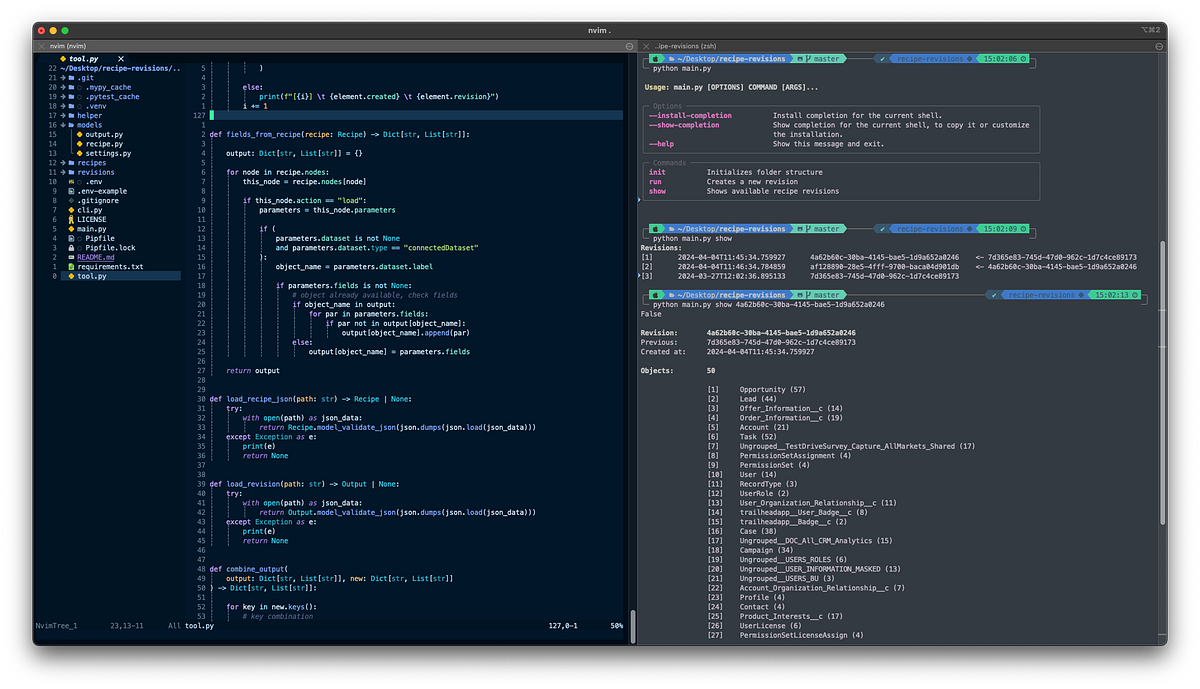Image resolution: width=1200 pixels, height=689 pixels.
Task: Click the green icon next to requirements.txt
Action: tap(70, 267)
